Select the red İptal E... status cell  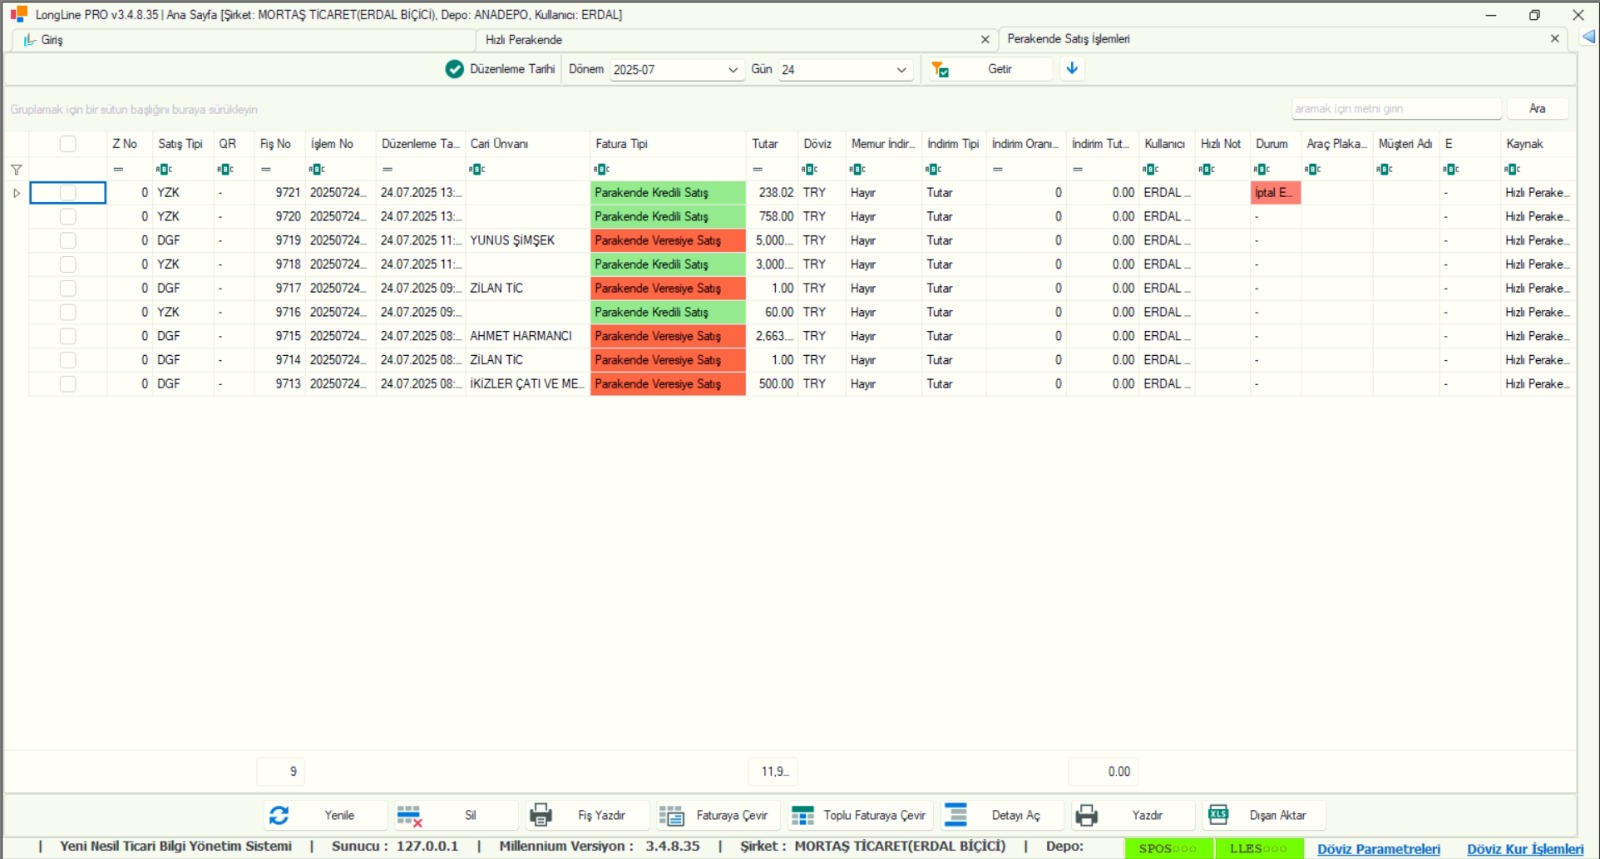[x=1275, y=192]
